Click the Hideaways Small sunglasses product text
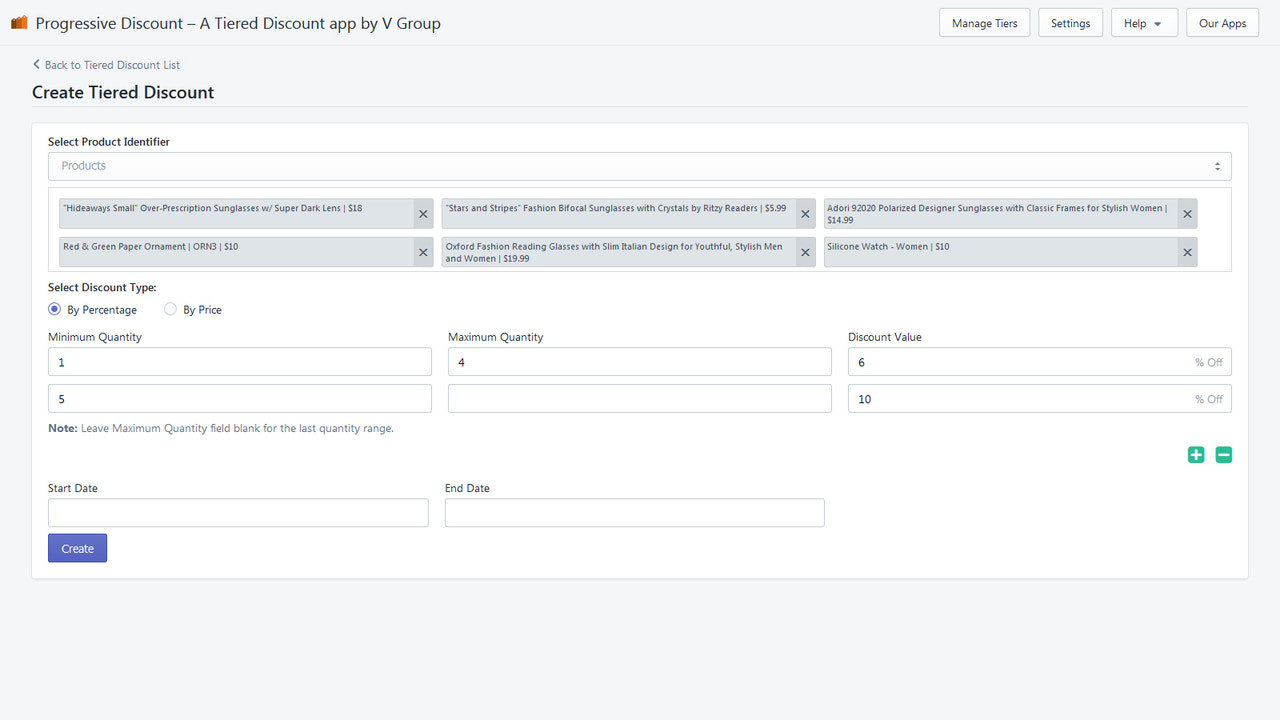Viewport: 1280px width, 720px height. point(212,208)
